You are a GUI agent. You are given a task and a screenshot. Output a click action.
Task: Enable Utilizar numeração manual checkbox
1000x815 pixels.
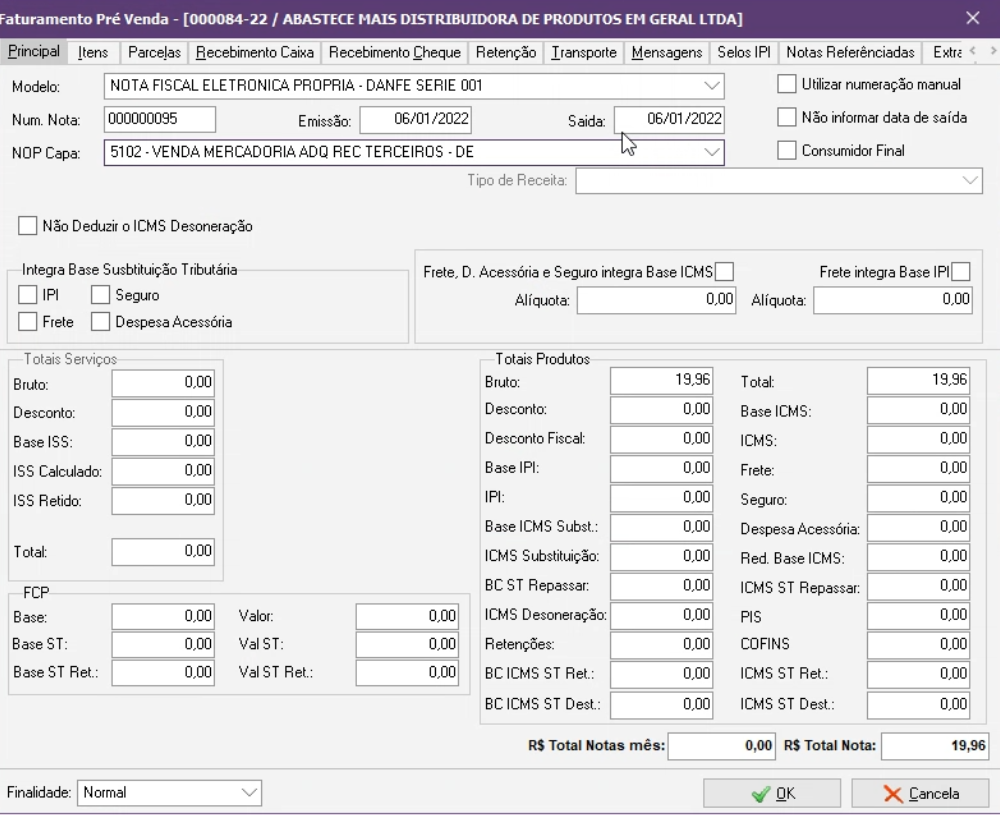pyautogui.click(x=787, y=85)
